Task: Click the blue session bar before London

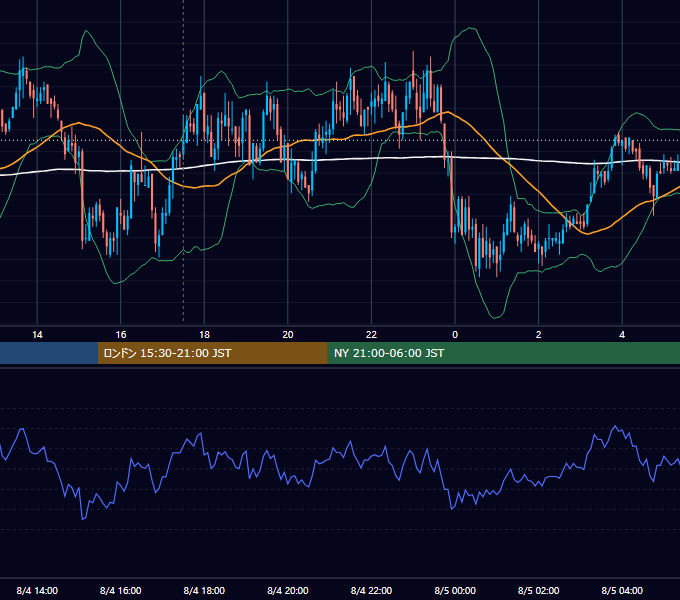Action: click(49, 353)
